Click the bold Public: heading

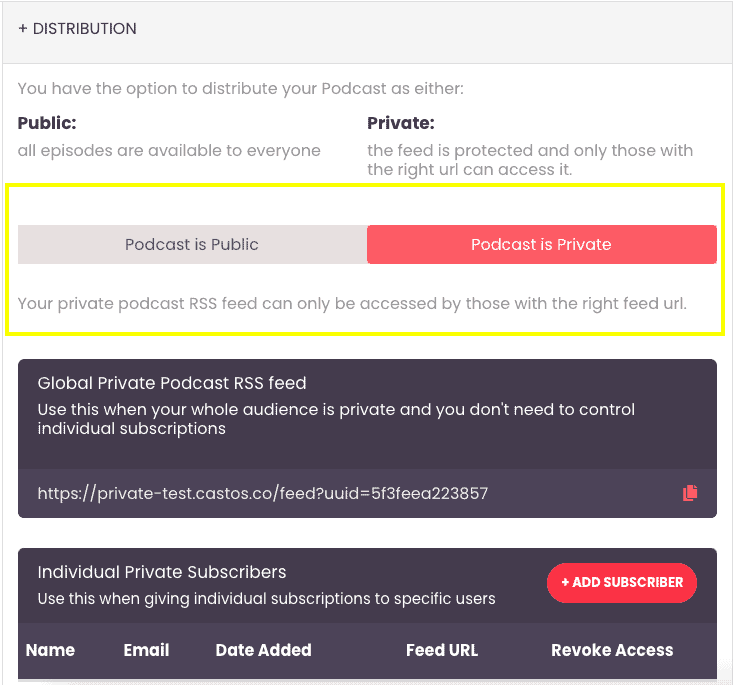(47, 123)
